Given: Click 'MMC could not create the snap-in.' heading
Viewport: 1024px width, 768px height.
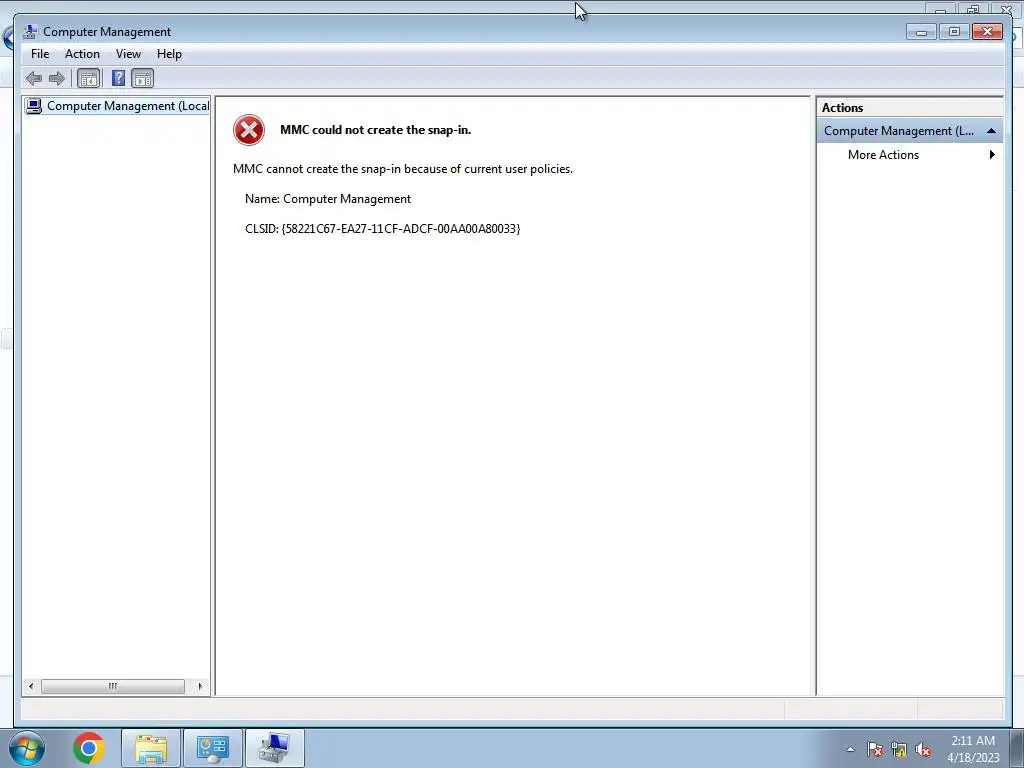Looking at the screenshot, I should 376,130.
